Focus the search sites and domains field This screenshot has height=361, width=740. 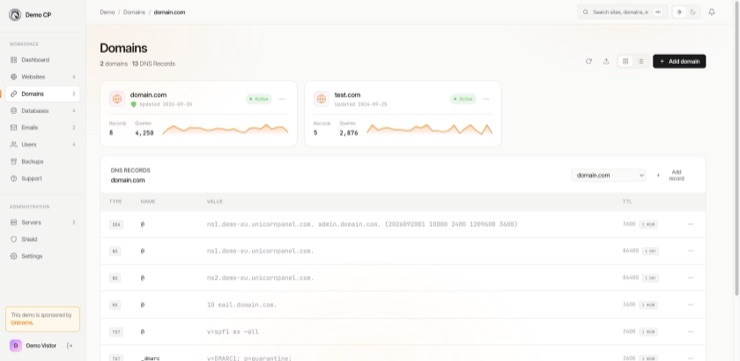(x=622, y=12)
